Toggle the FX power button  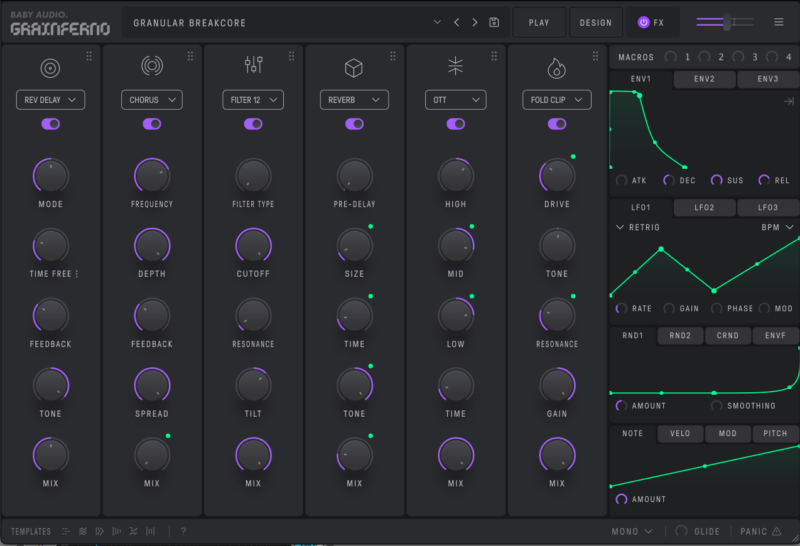click(x=643, y=22)
